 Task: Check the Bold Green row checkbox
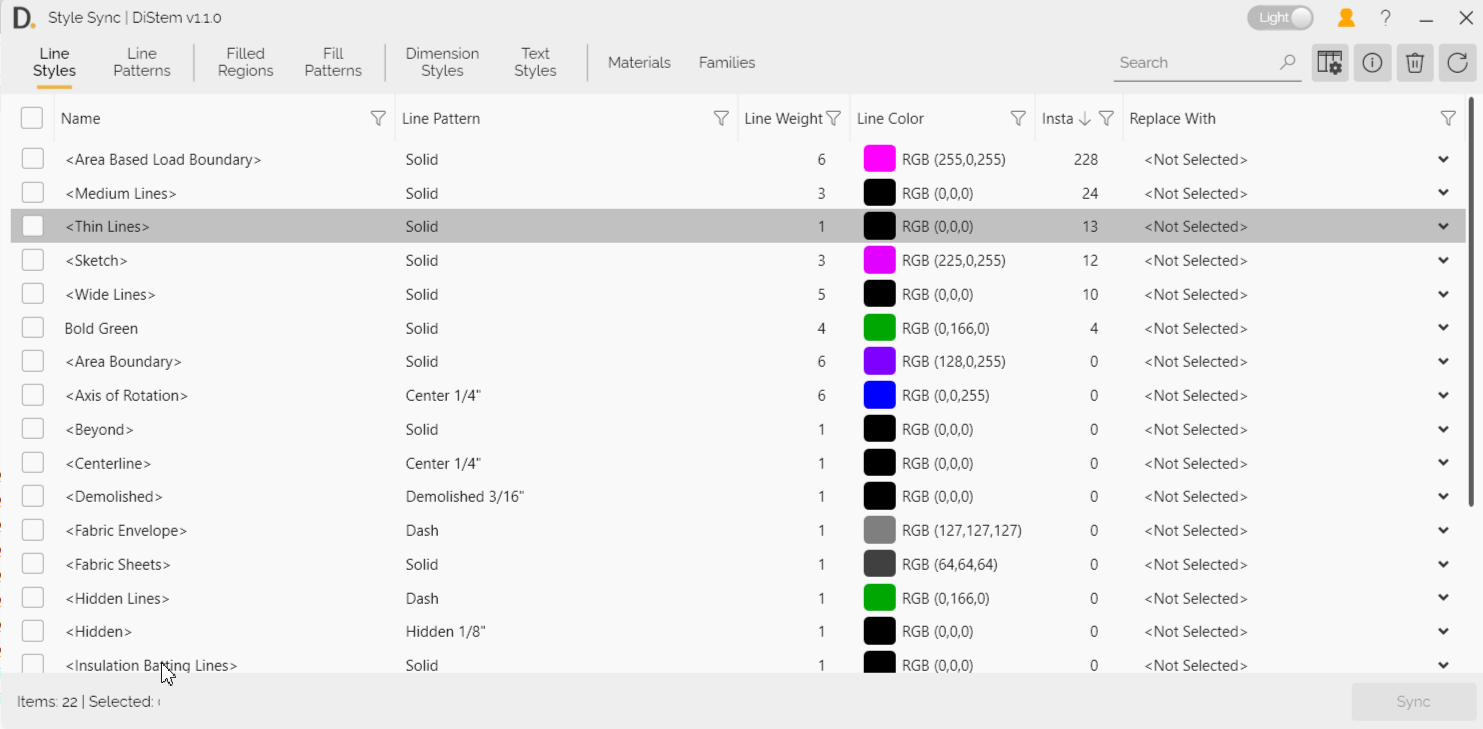pos(33,328)
